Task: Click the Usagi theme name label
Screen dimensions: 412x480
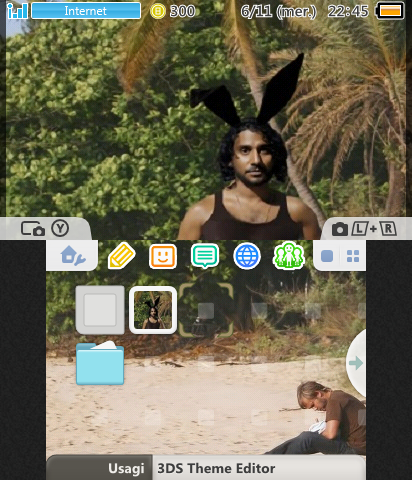Action: tap(126, 468)
